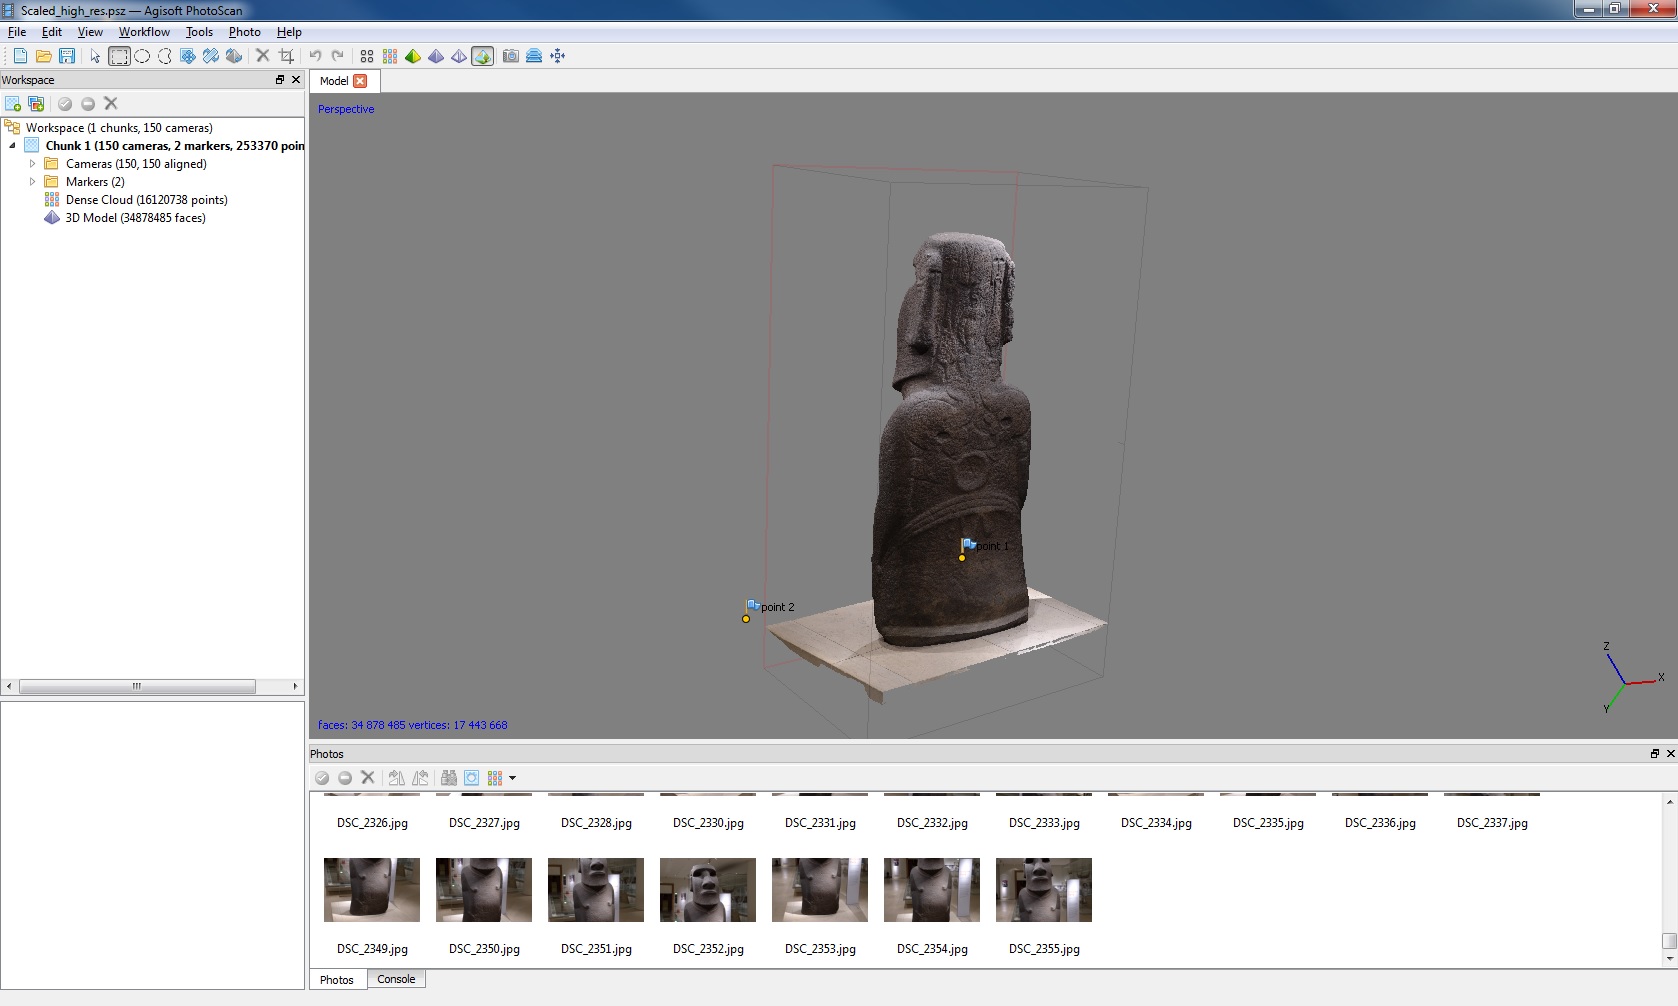This screenshot has width=1678, height=1006.
Task: Switch to the Console tab
Action: pyautogui.click(x=396, y=979)
